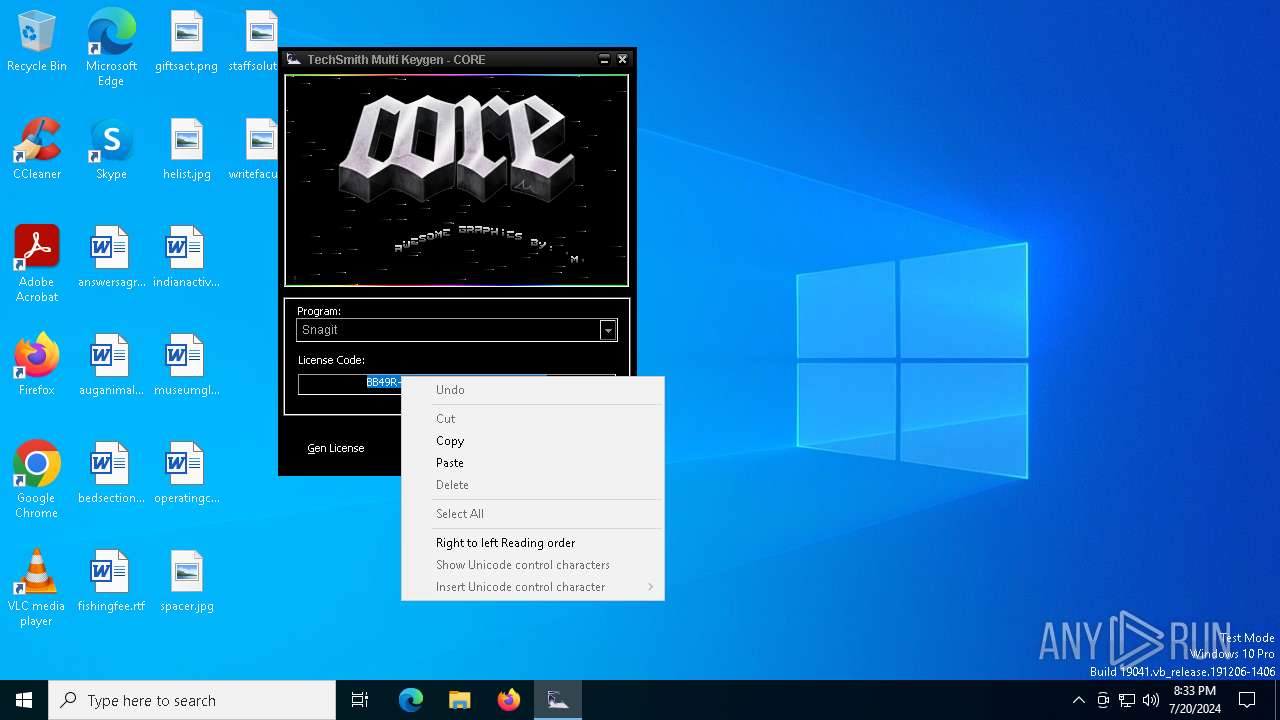This screenshot has width=1280, height=720.
Task: Select the auganimal Word document
Action: click(x=111, y=364)
